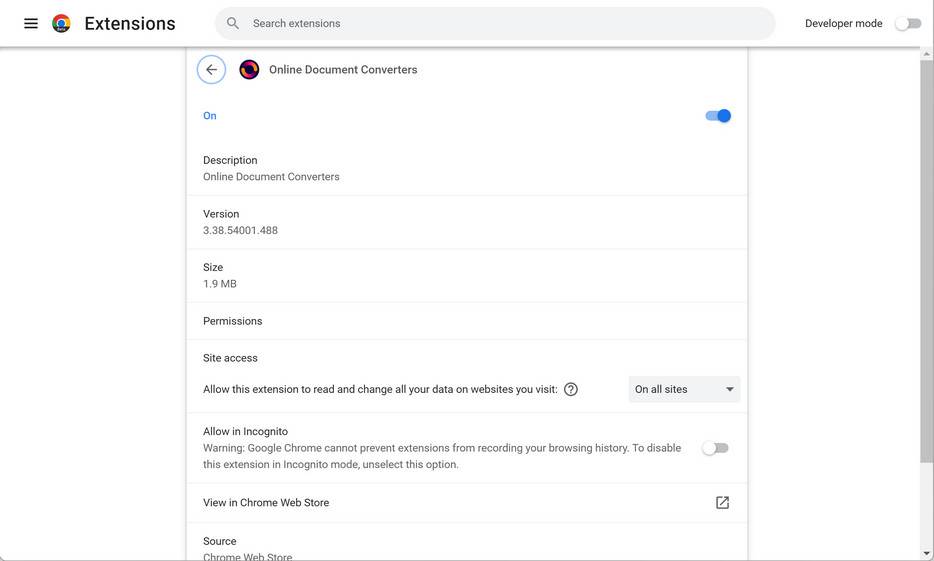
Task: Open the Chrome Web Store external link icon
Action: 722,503
